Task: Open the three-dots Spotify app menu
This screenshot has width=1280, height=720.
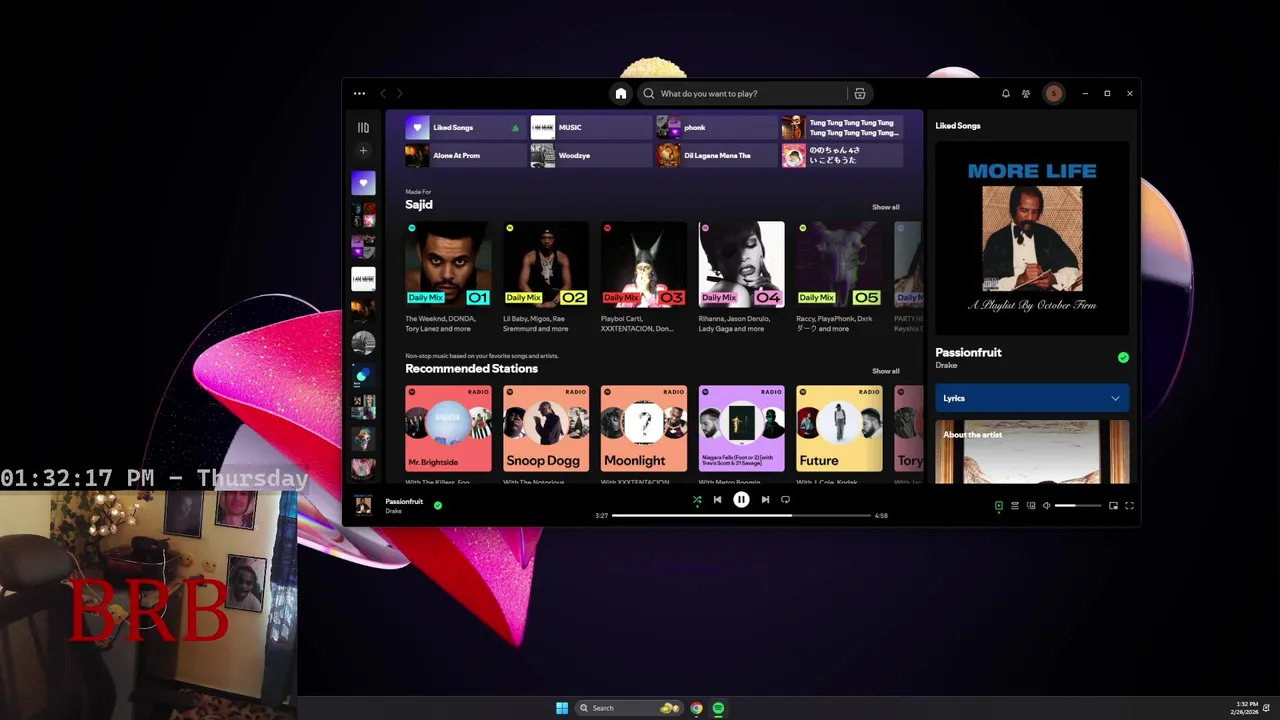Action: 359,93
